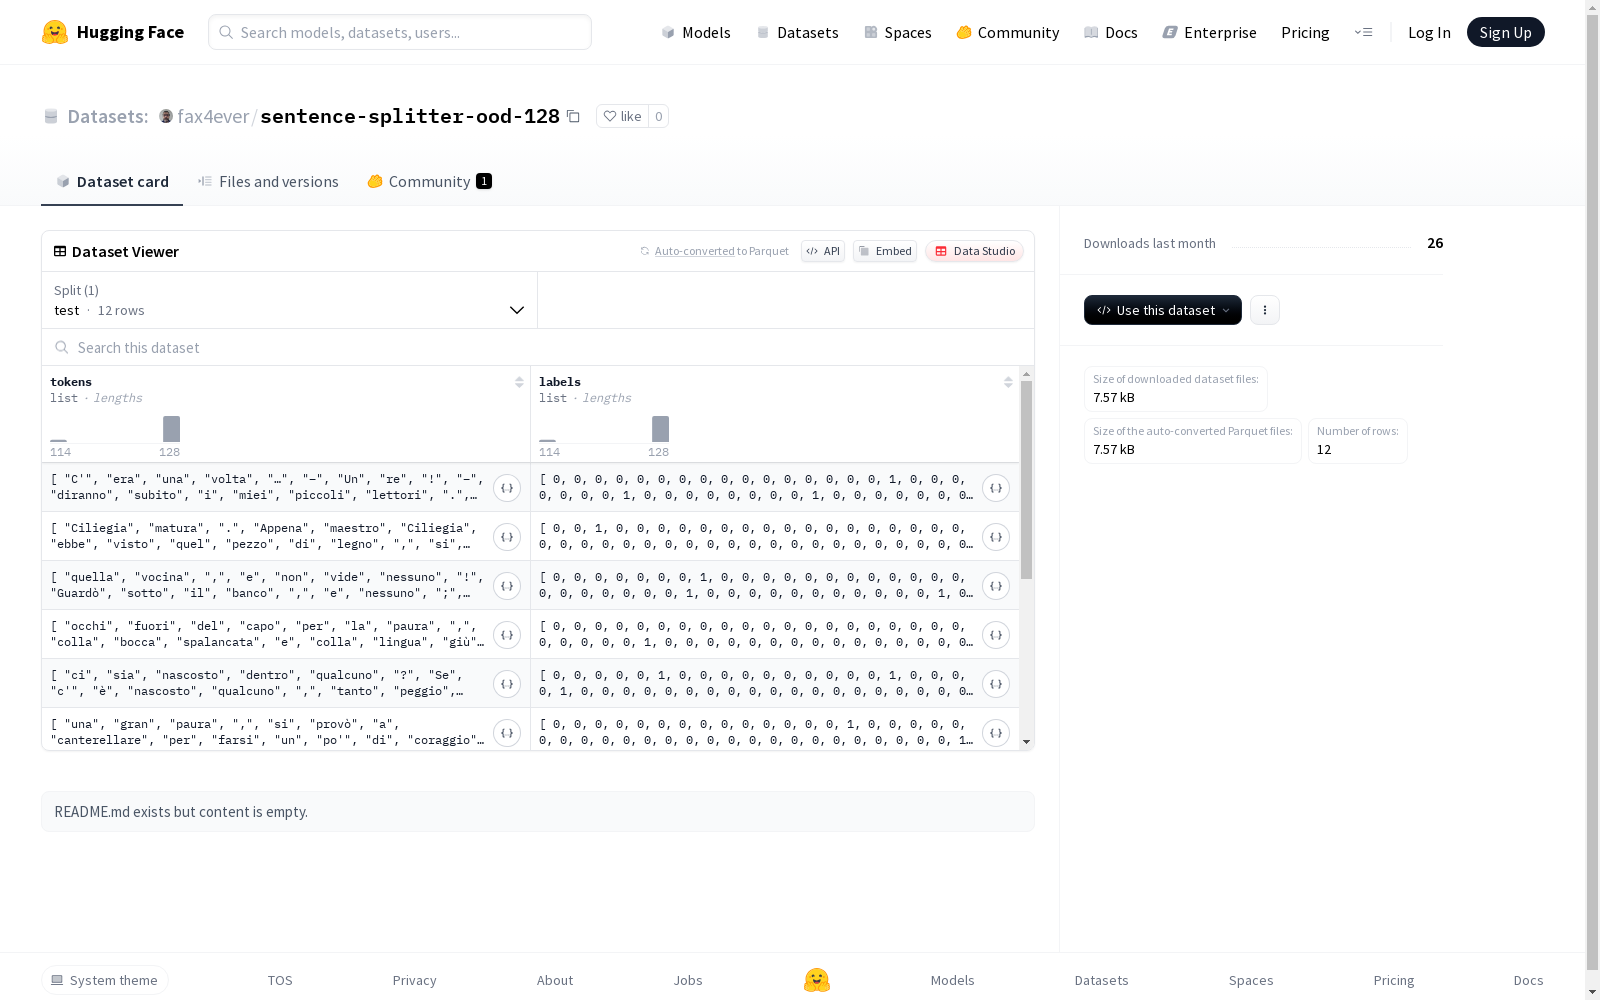Expand tokens cell starting with "Ciliegia"
The width and height of the screenshot is (1600, 1000).
point(507,537)
